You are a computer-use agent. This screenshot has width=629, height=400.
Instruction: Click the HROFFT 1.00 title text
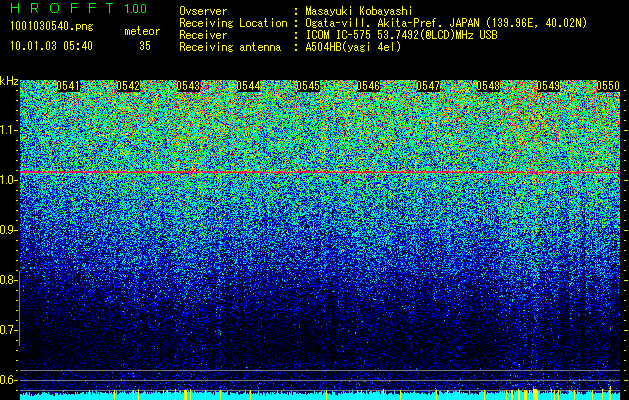pyautogui.click(x=79, y=8)
